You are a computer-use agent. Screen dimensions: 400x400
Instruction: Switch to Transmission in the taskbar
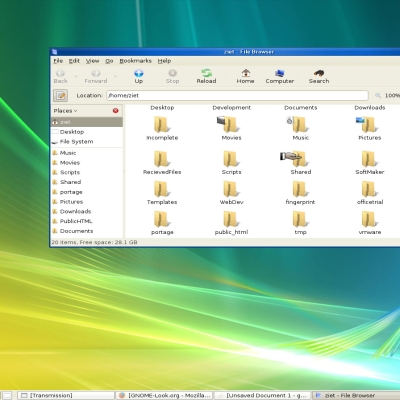(66, 395)
